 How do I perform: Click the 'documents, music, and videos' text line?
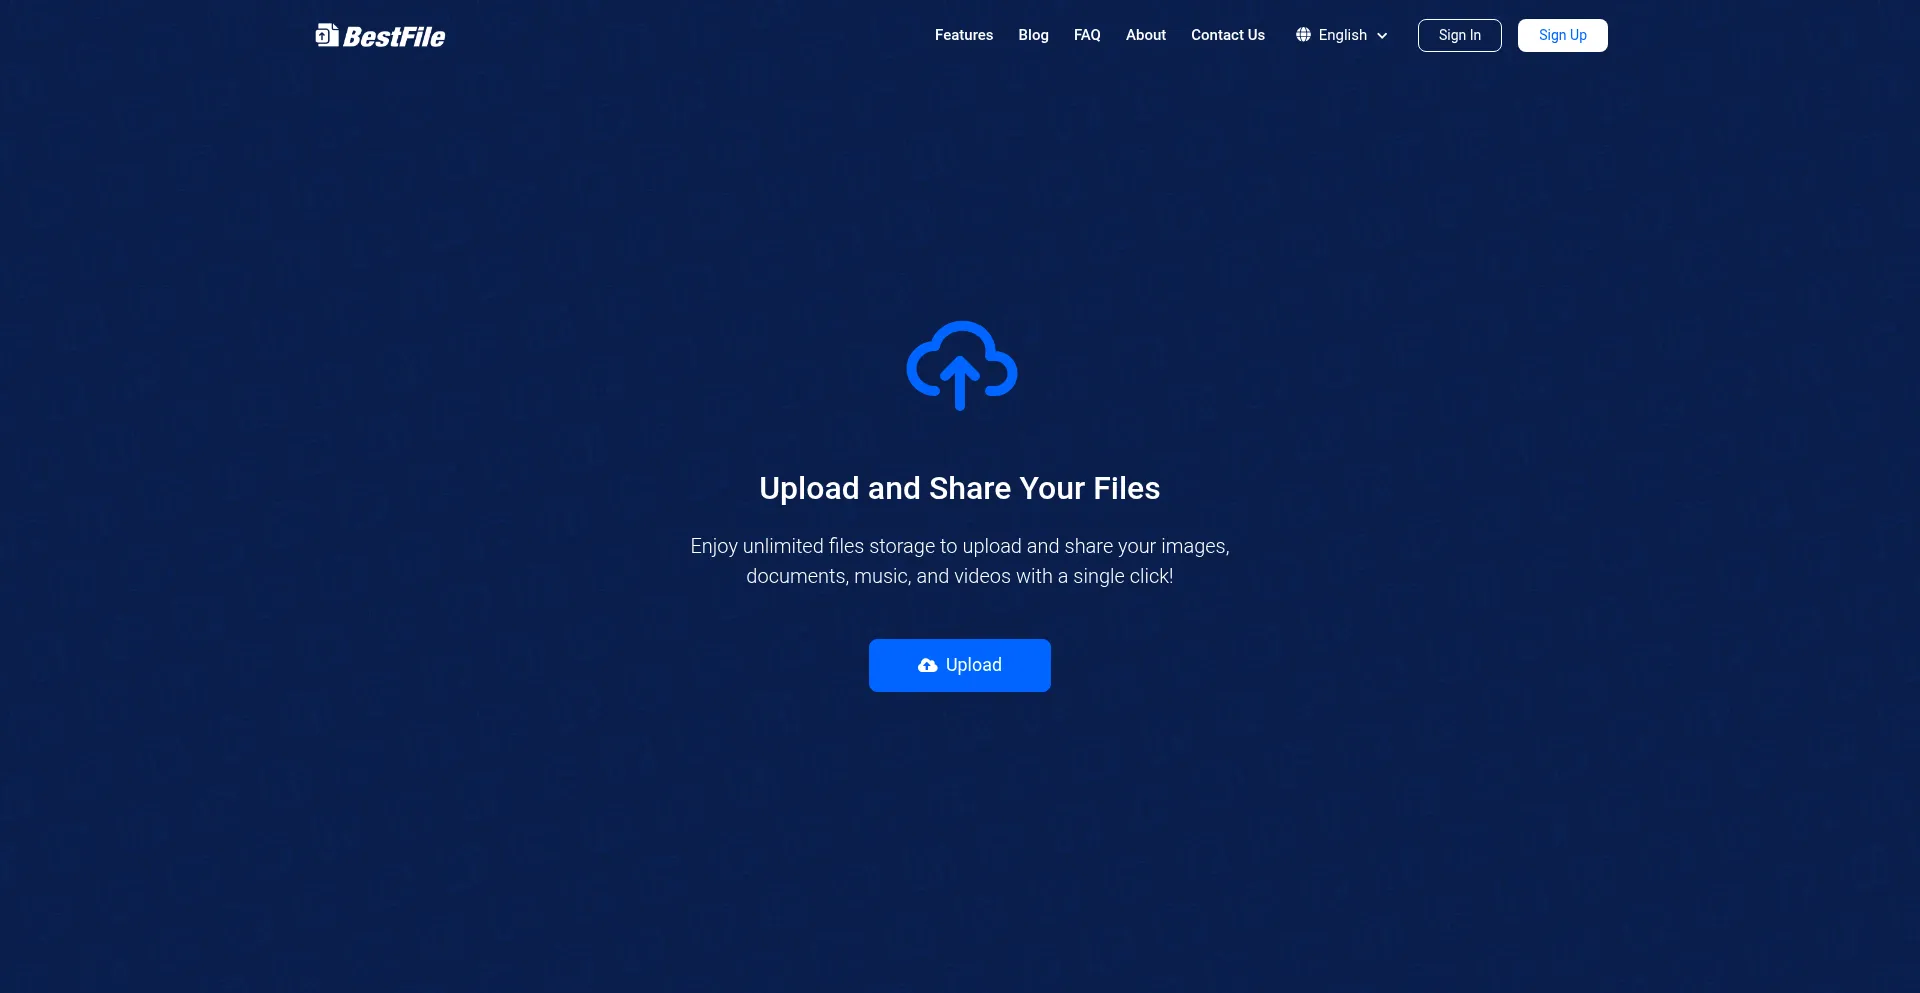click(x=959, y=576)
